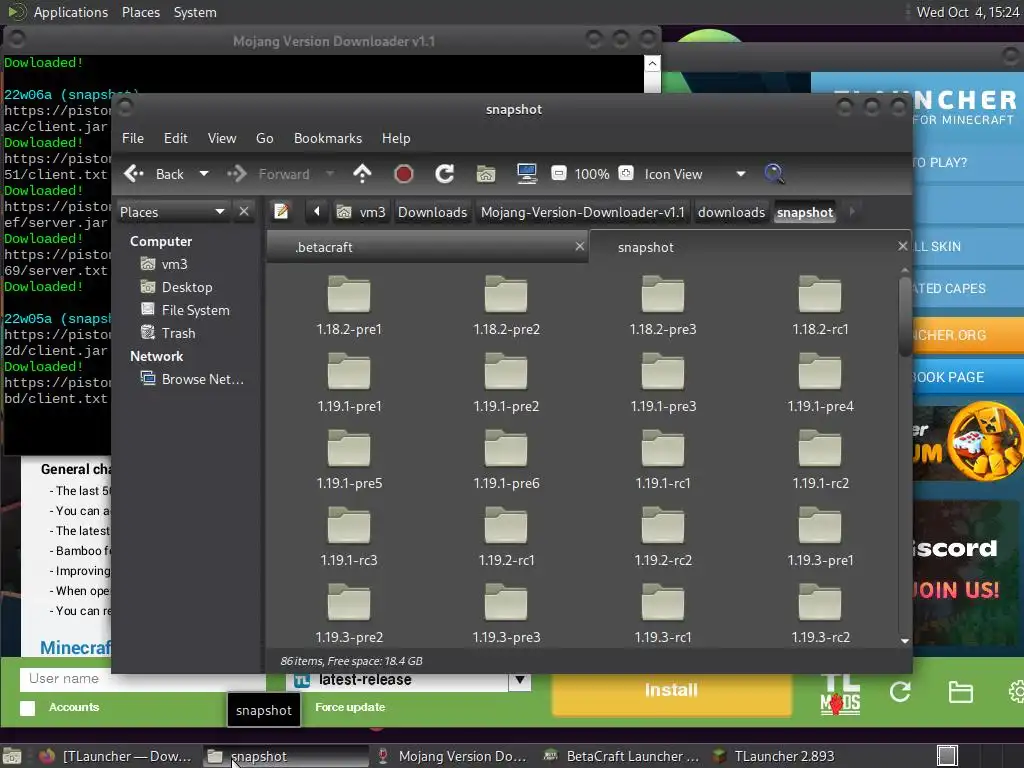Open the TLauncher folder icon
Screen dimensions: 1024x768
[960, 692]
